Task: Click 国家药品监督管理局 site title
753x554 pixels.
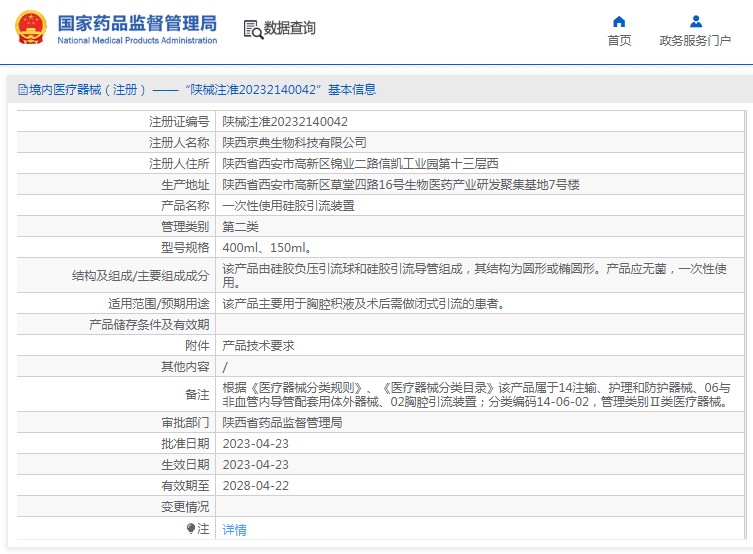Action: click(x=137, y=23)
